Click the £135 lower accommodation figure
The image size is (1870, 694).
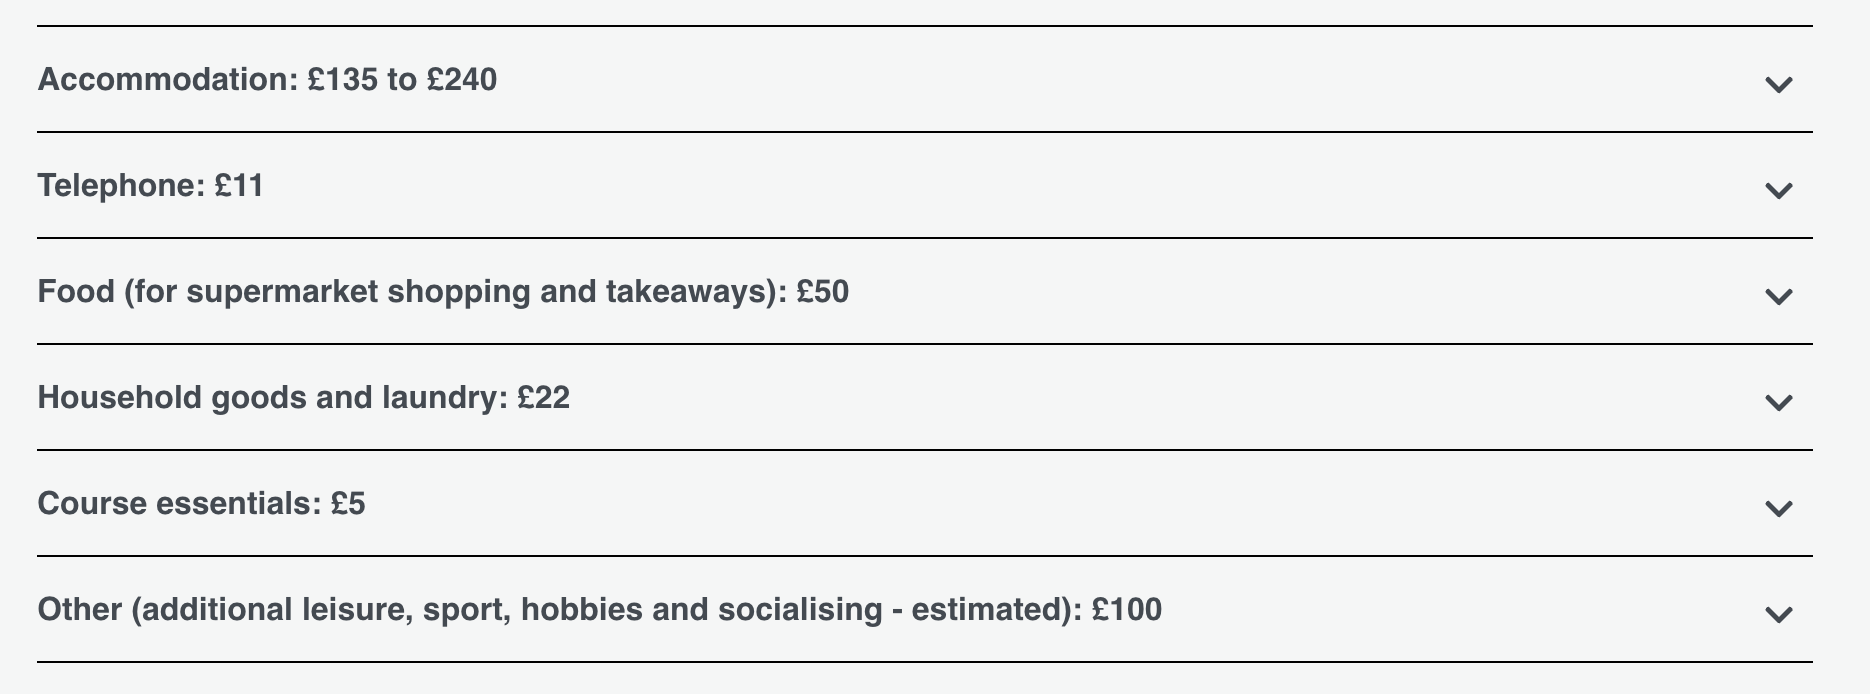(x=342, y=80)
